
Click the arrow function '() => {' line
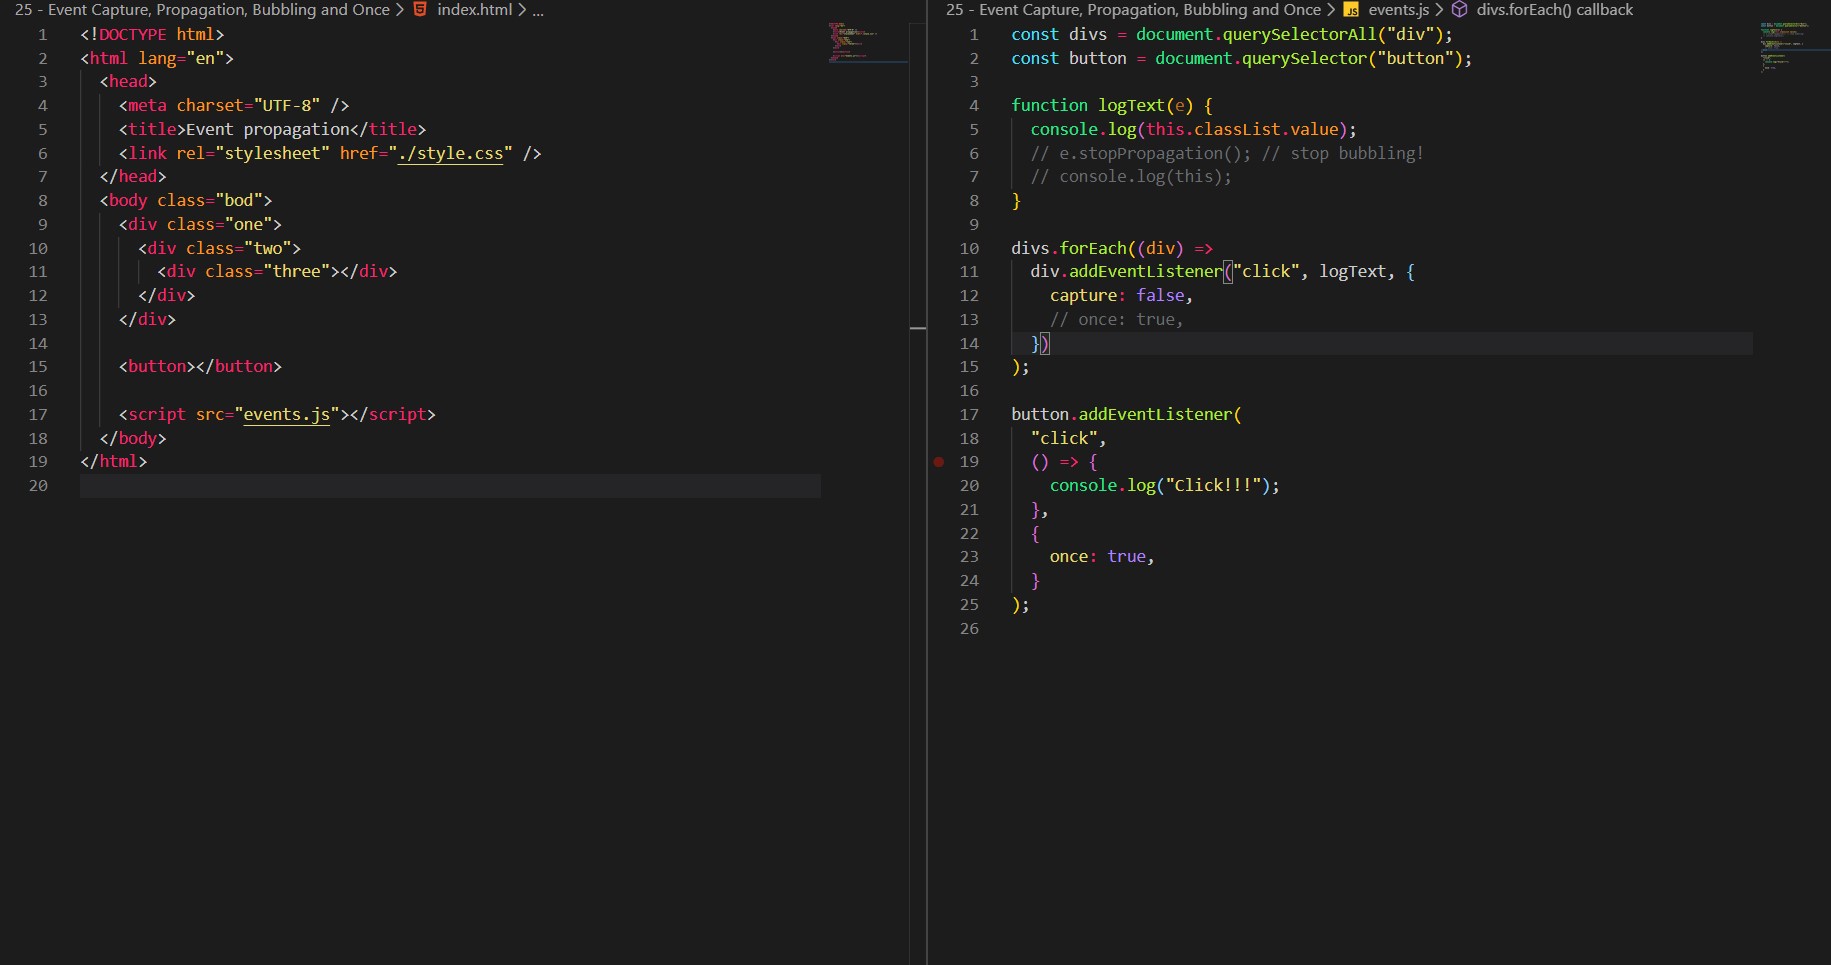coord(1064,461)
